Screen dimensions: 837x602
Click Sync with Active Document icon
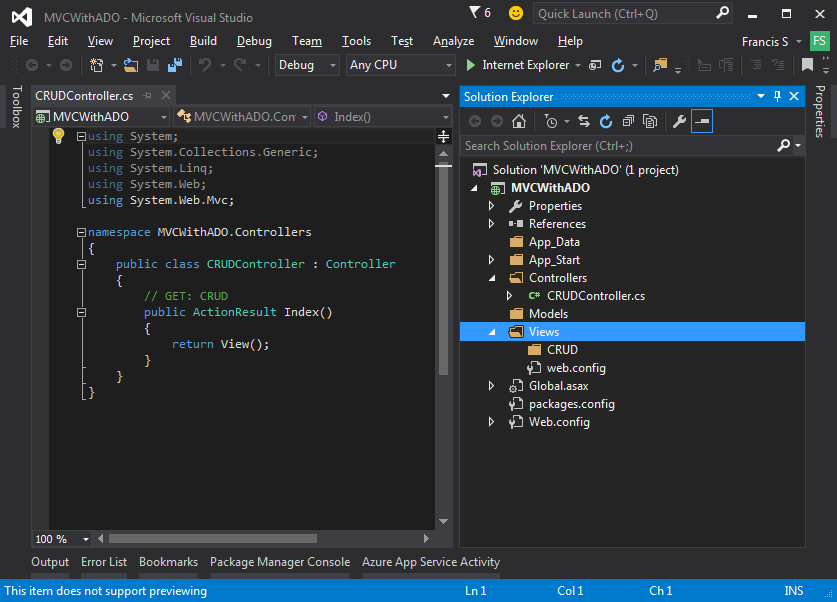[583, 121]
